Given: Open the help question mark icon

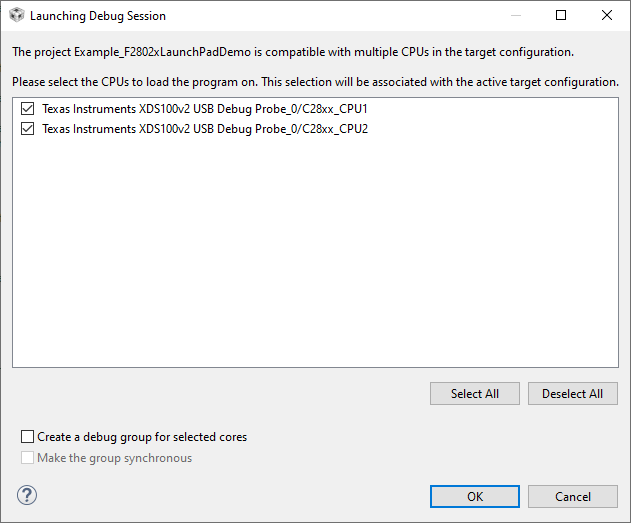Looking at the screenshot, I should click(x=27, y=495).
